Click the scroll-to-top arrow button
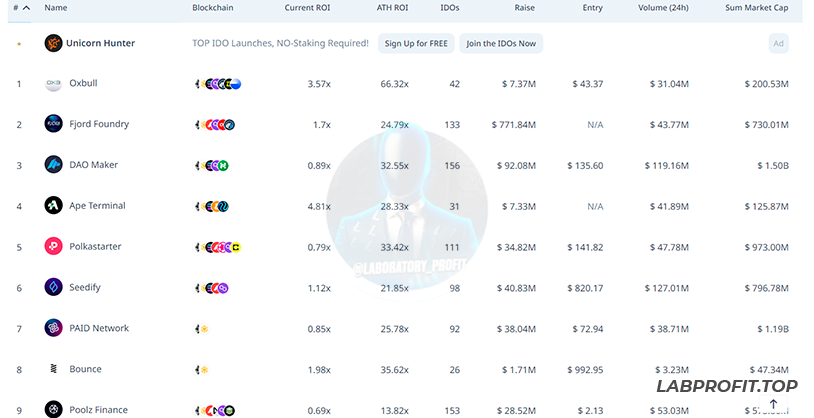 773,404
